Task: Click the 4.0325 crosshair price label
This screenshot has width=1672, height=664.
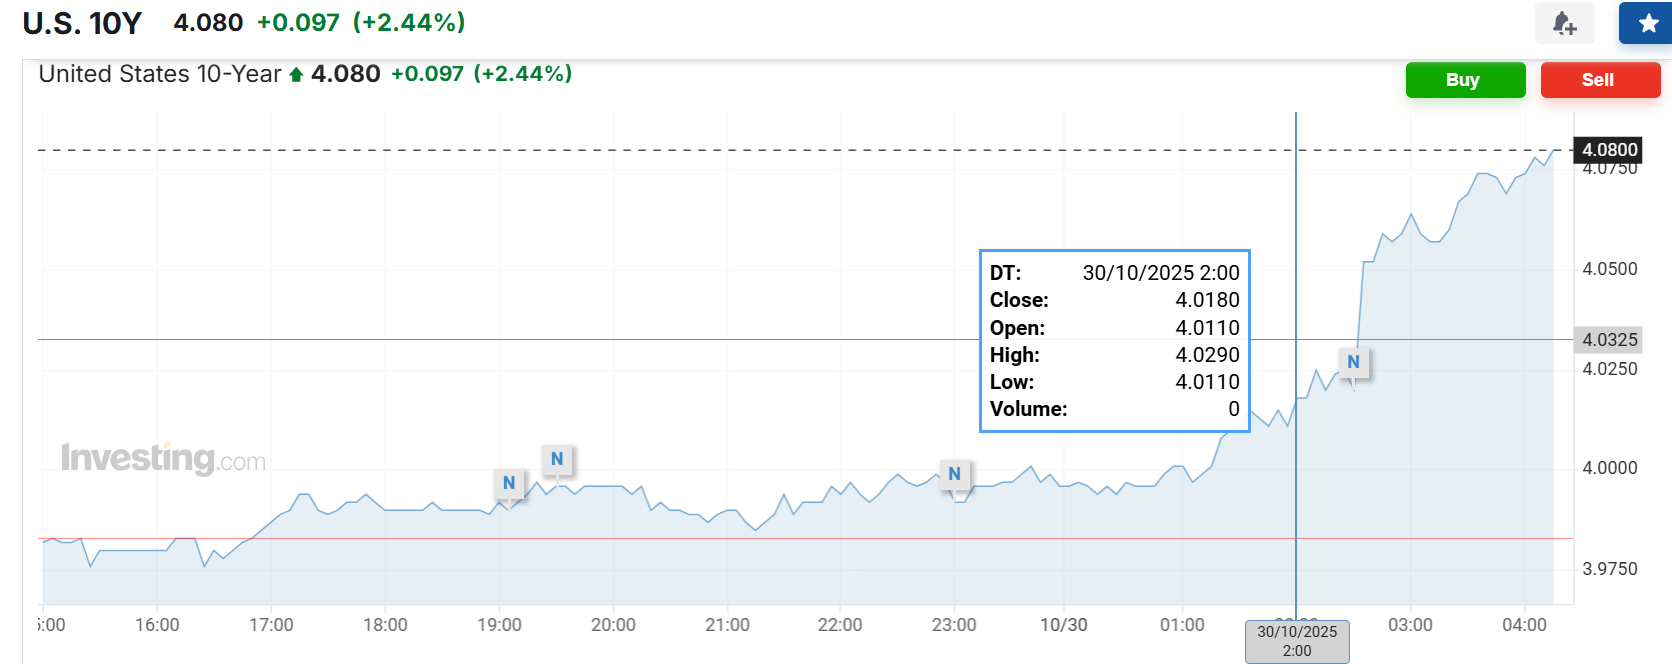Action: click(x=1608, y=340)
